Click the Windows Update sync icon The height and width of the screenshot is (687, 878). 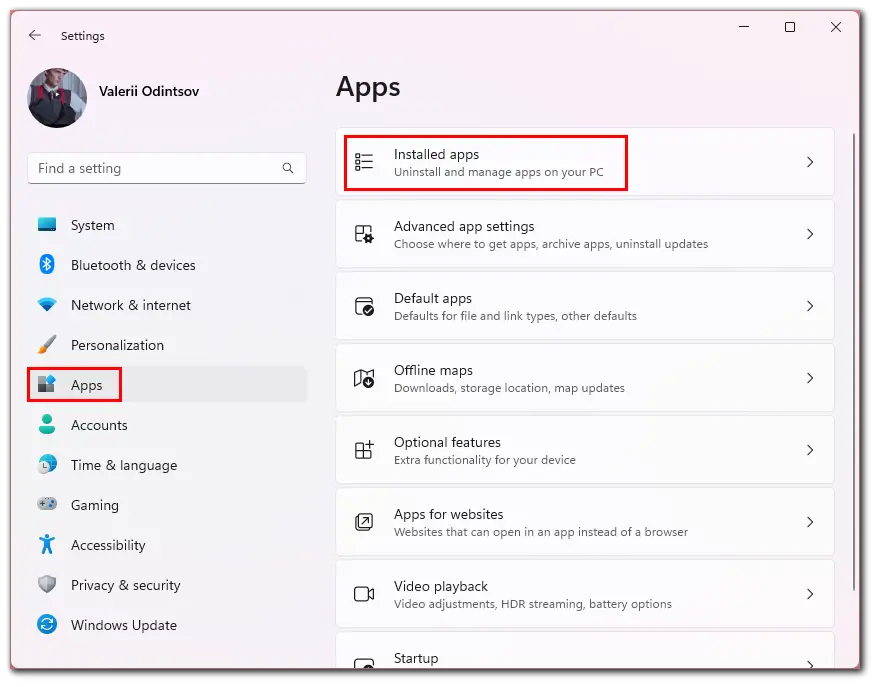click(x=47, y=624)
